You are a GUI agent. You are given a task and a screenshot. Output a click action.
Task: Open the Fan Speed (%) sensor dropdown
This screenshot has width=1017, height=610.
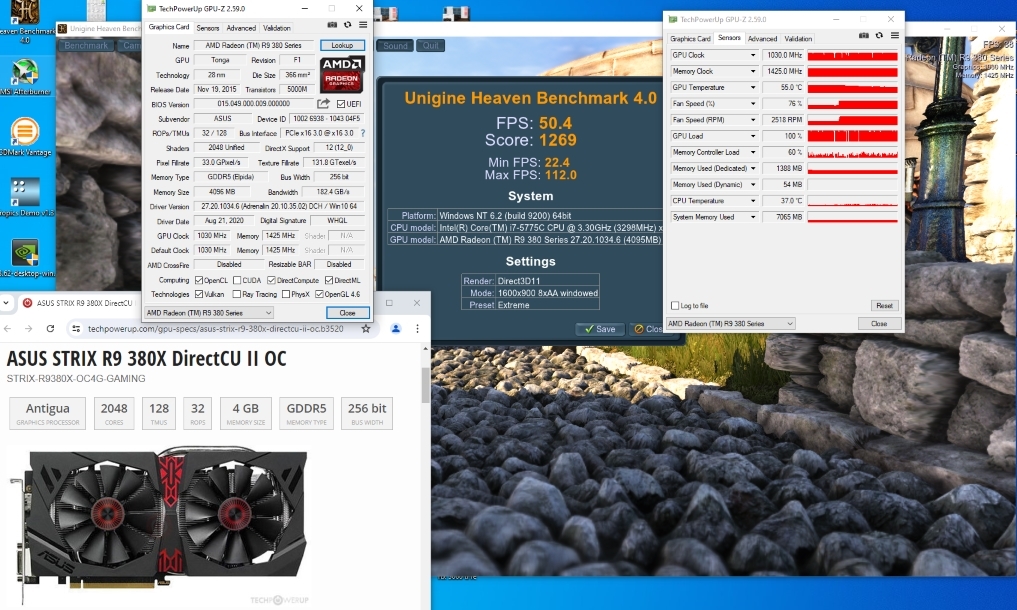click(x=752, y=104)
